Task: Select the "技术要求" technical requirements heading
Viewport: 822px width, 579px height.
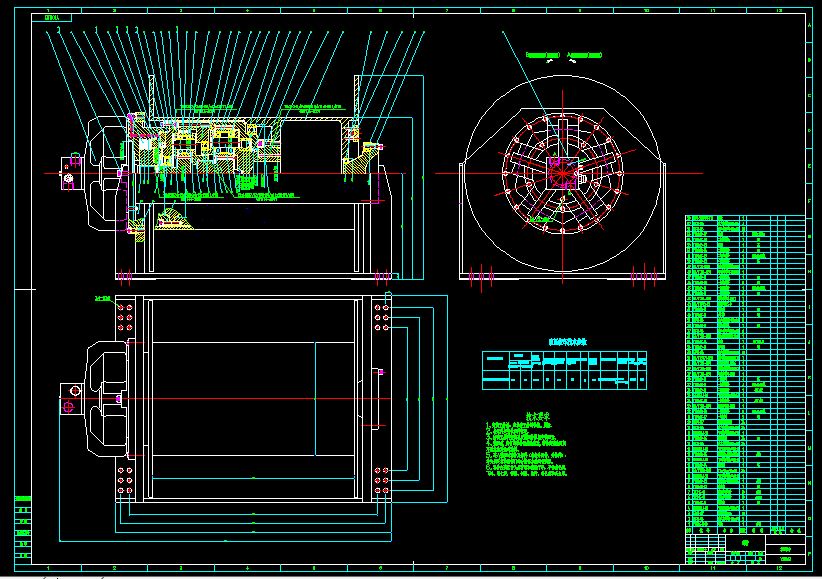Action: point(538,416)
